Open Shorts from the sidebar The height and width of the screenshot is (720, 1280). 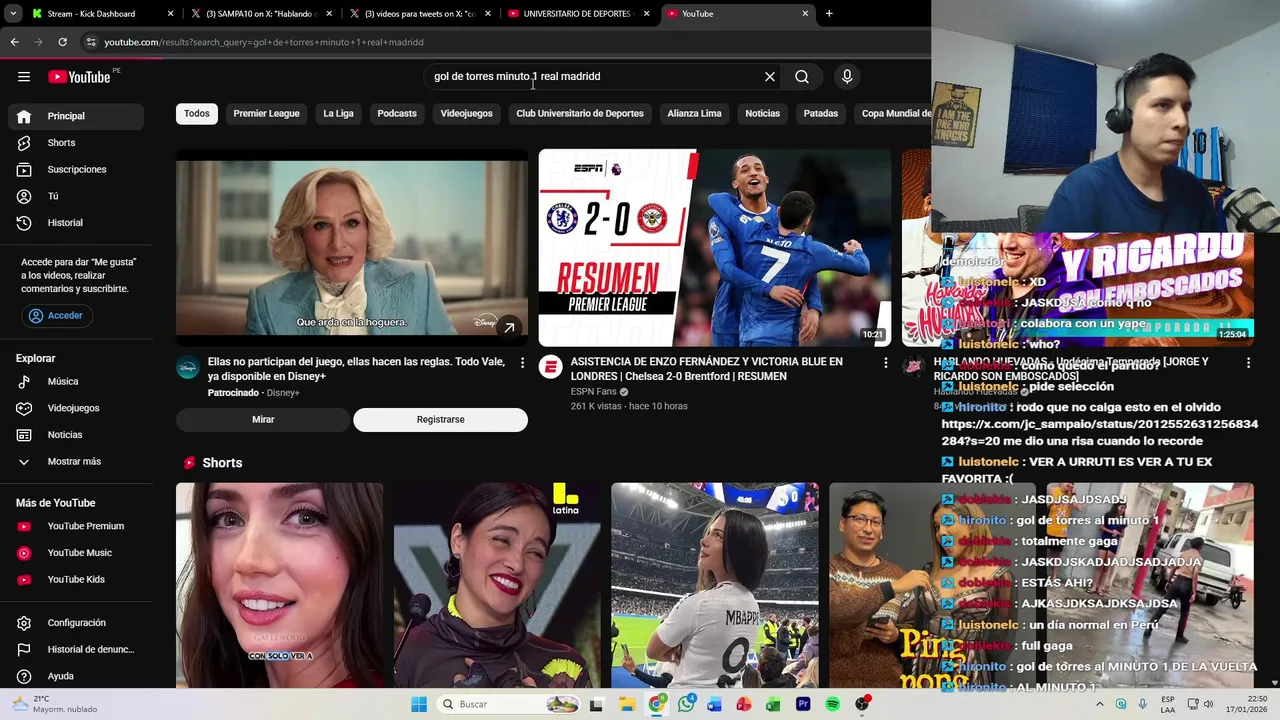(x=76, y=143)
